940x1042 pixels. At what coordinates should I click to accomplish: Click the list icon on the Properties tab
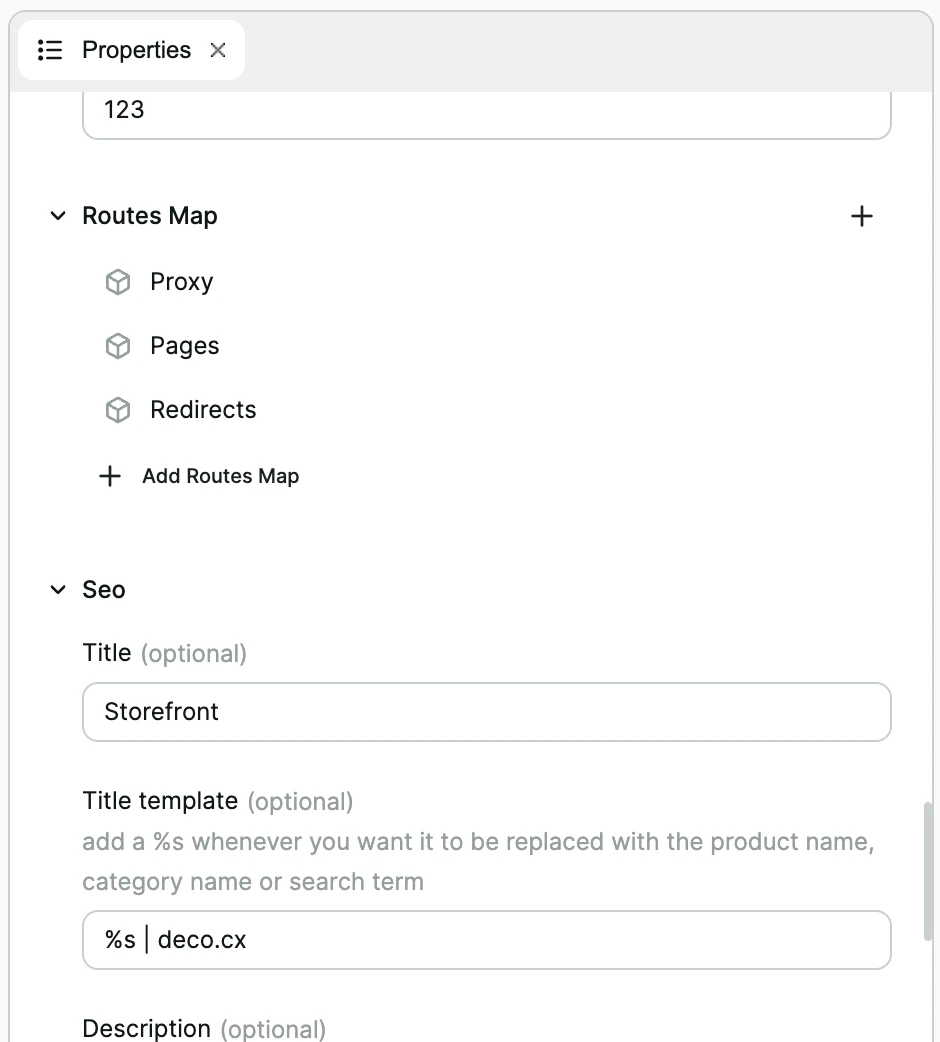(x=49, y=49)
